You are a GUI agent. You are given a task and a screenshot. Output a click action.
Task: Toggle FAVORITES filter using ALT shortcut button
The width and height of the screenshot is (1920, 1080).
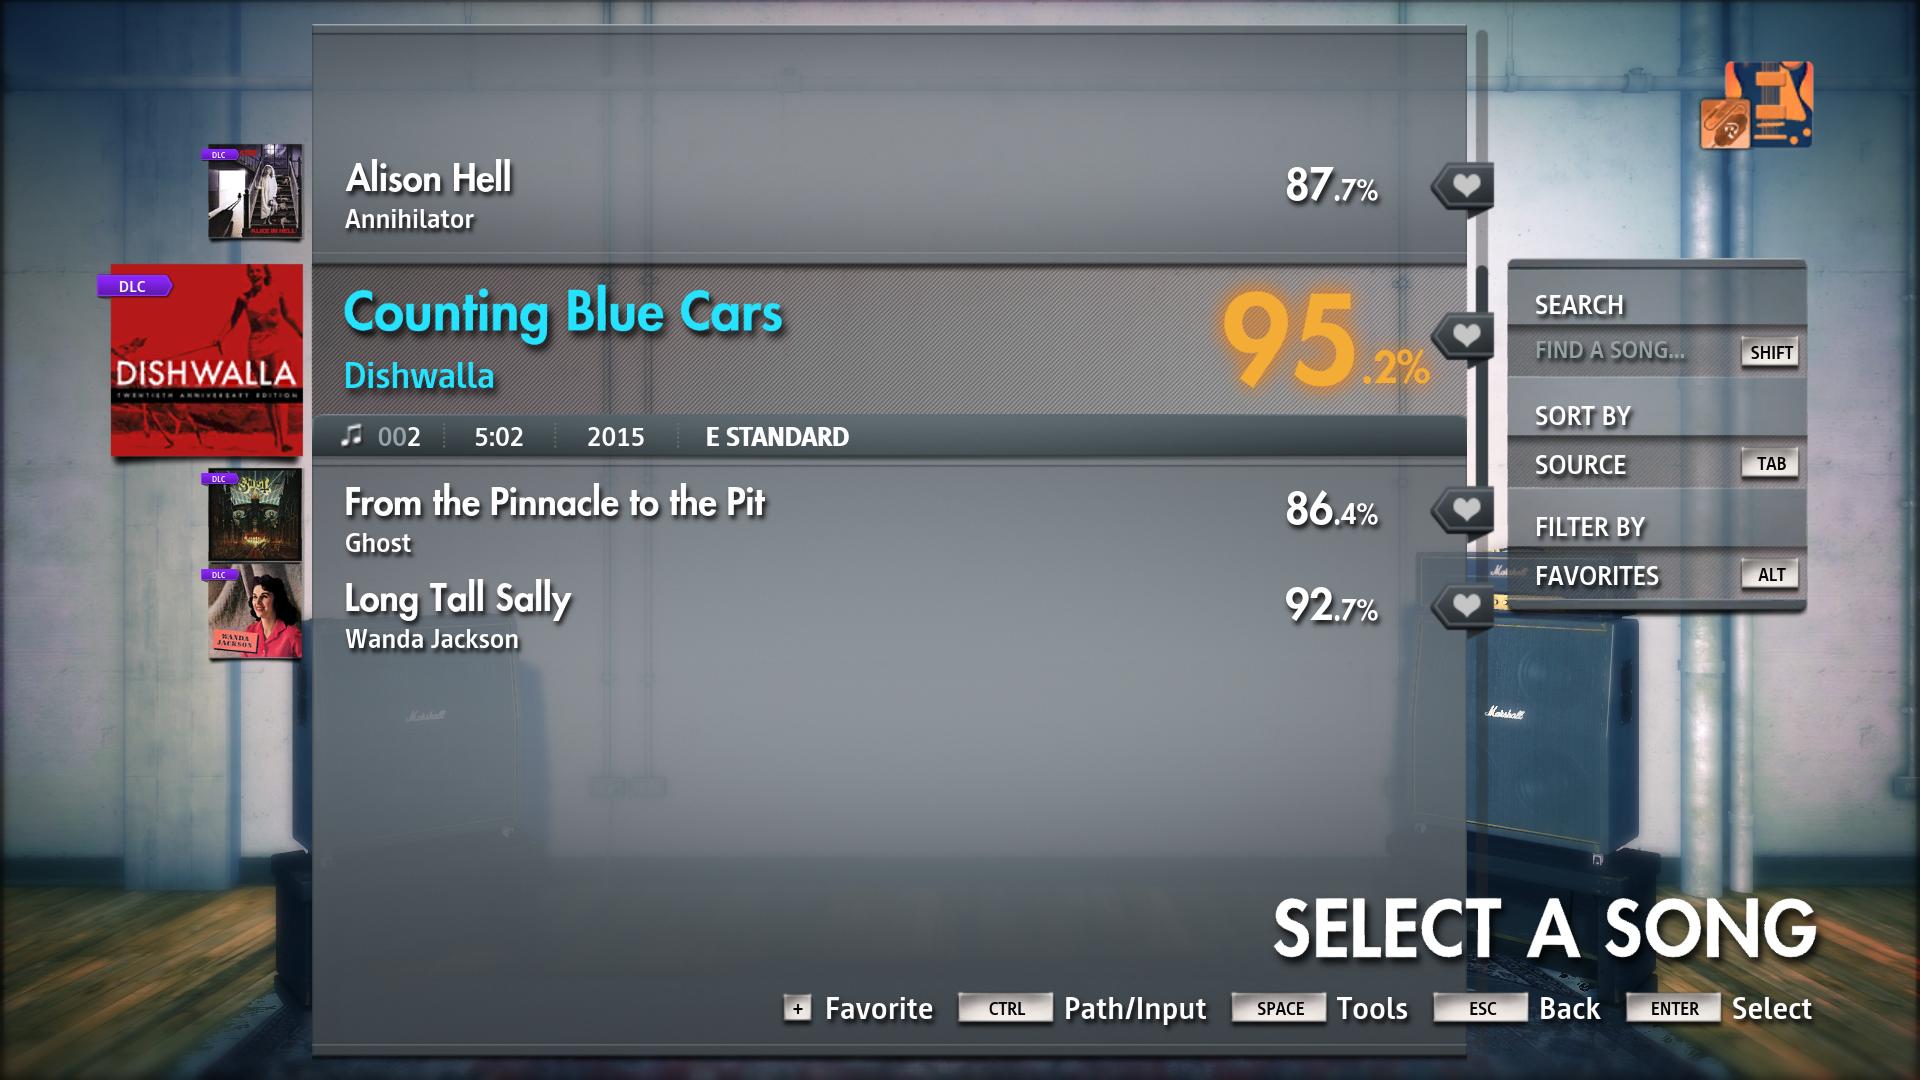point(1771,574)
